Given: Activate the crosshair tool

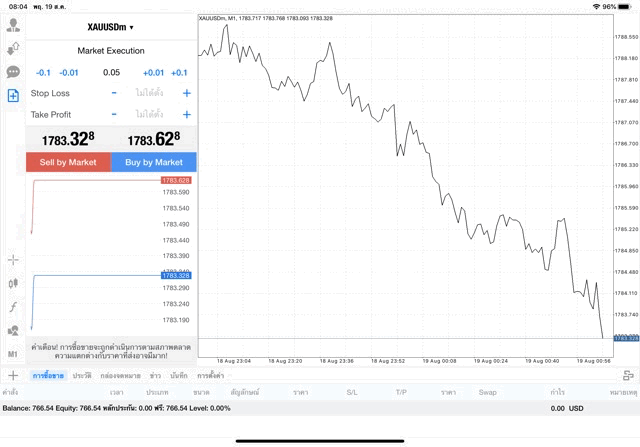Looking at the screenshot, I should point(13,260).
